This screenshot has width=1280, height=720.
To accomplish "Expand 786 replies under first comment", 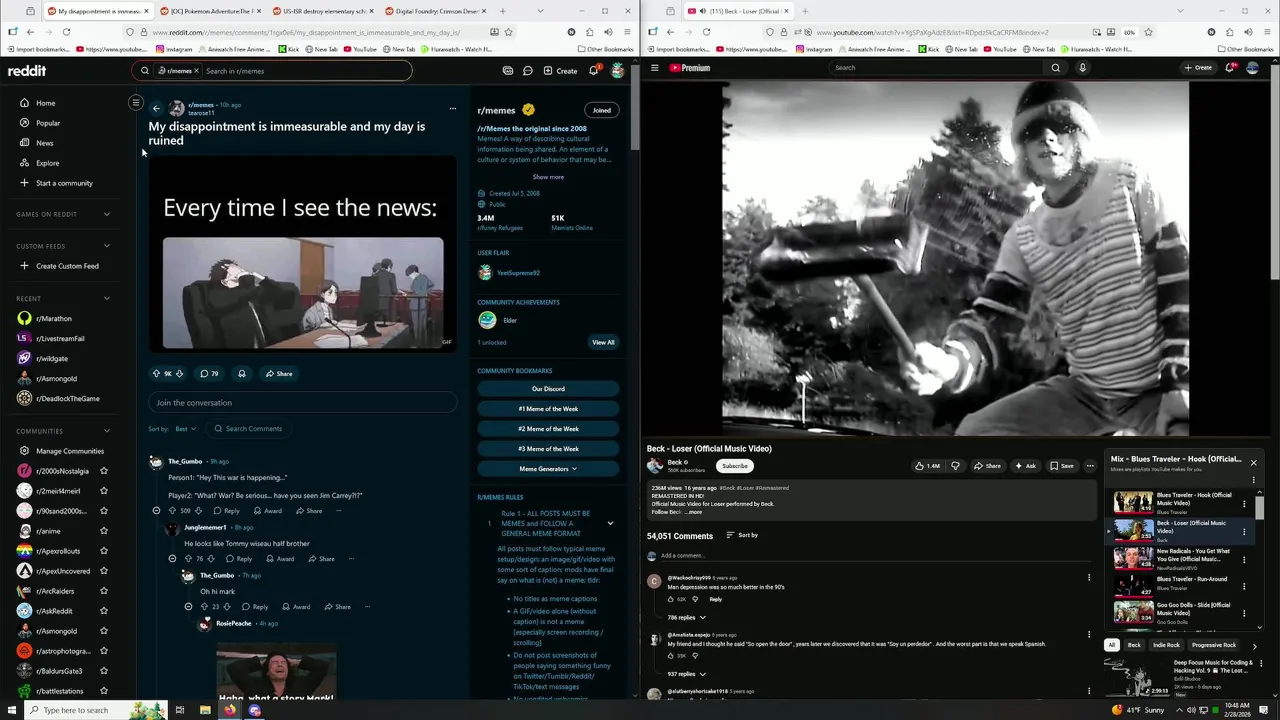I will coord(686,617).
